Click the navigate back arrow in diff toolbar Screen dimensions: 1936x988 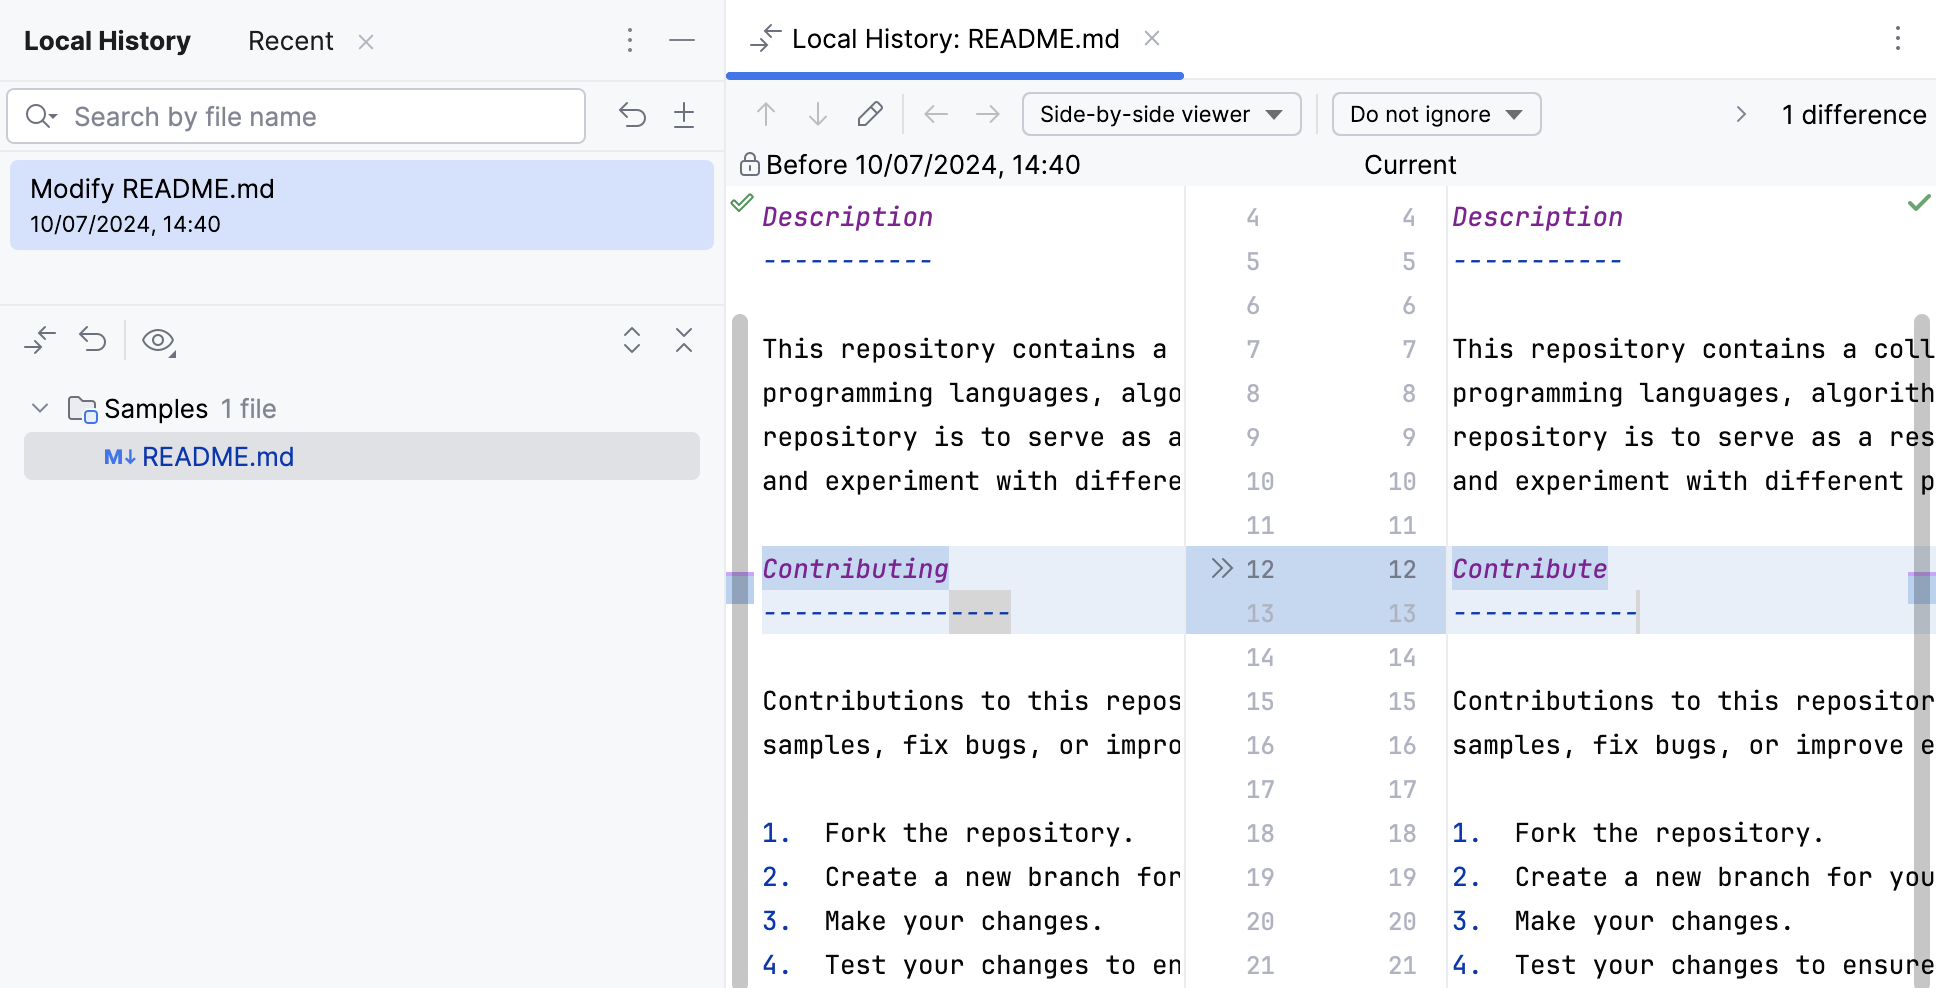pyautogui.click(x=936, y=114)
